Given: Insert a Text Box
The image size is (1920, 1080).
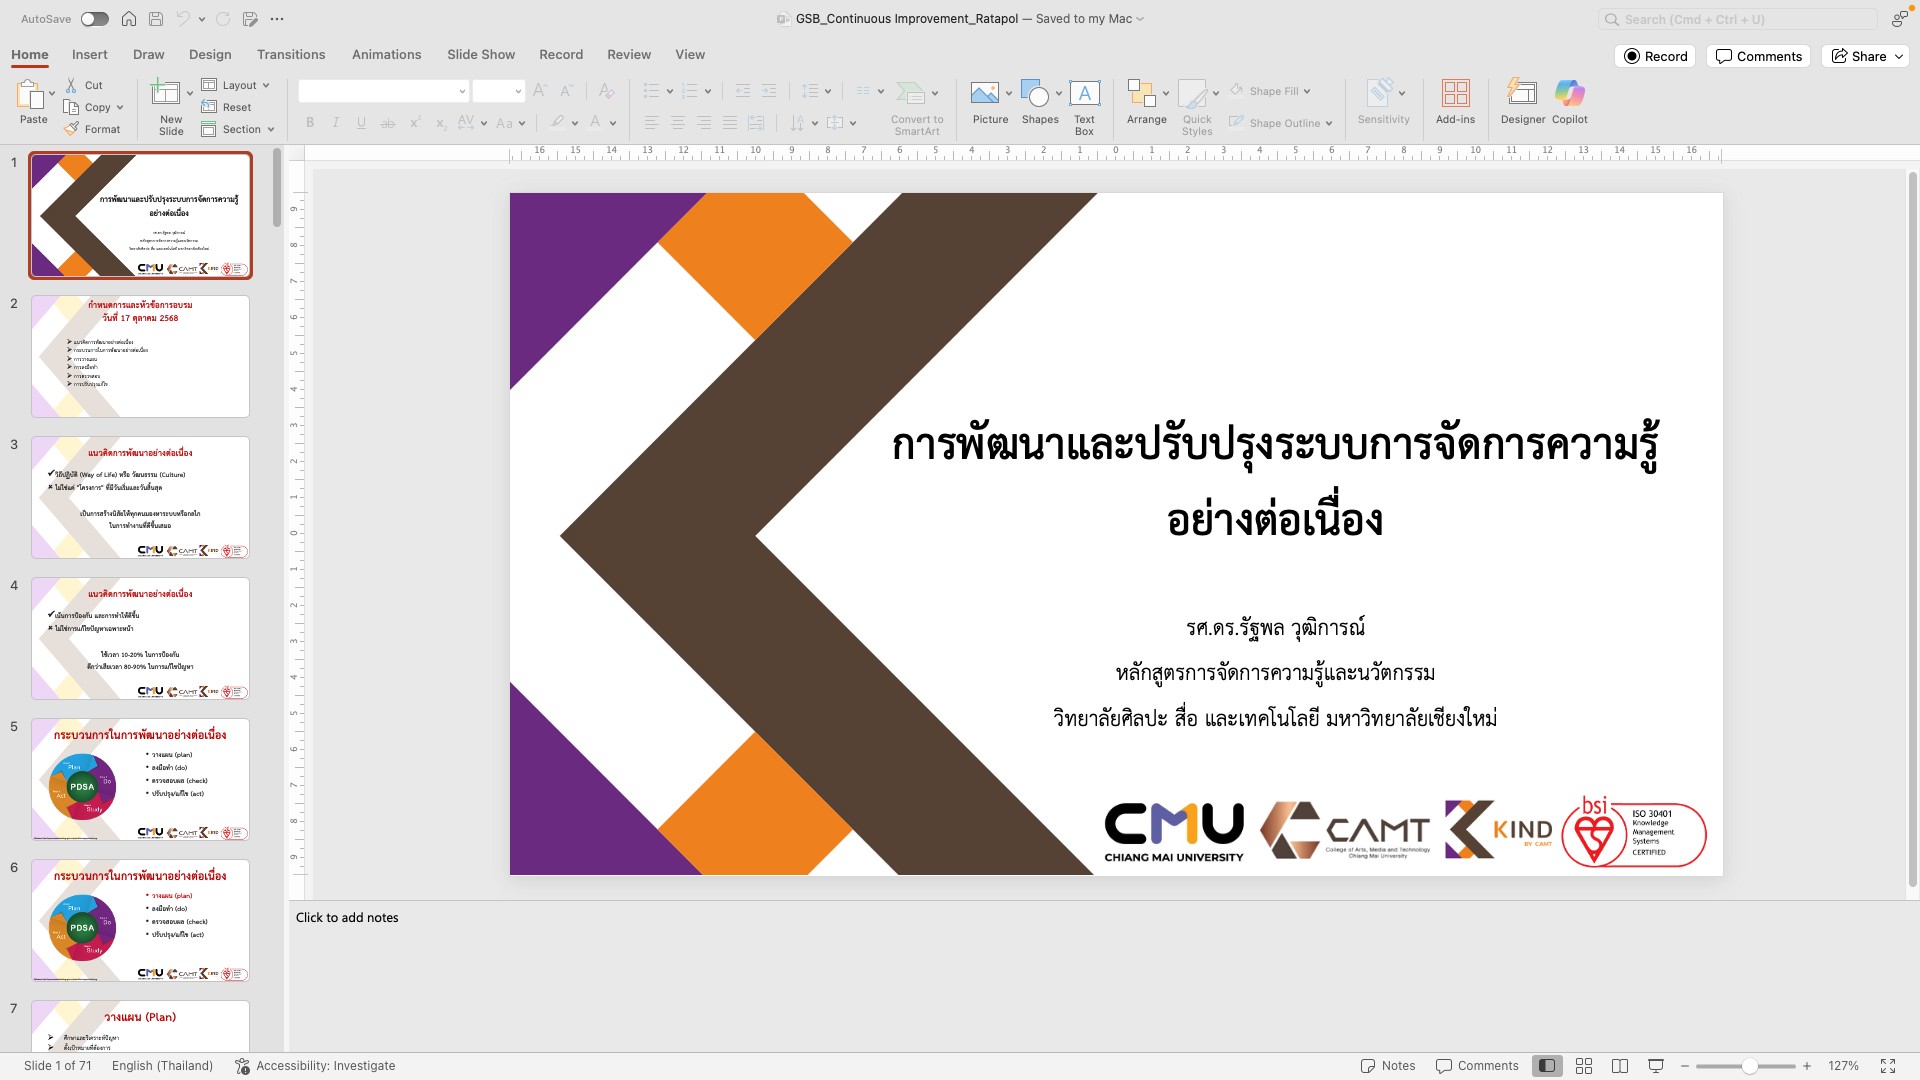Looking at the screenshot, I should (1084, 95).
